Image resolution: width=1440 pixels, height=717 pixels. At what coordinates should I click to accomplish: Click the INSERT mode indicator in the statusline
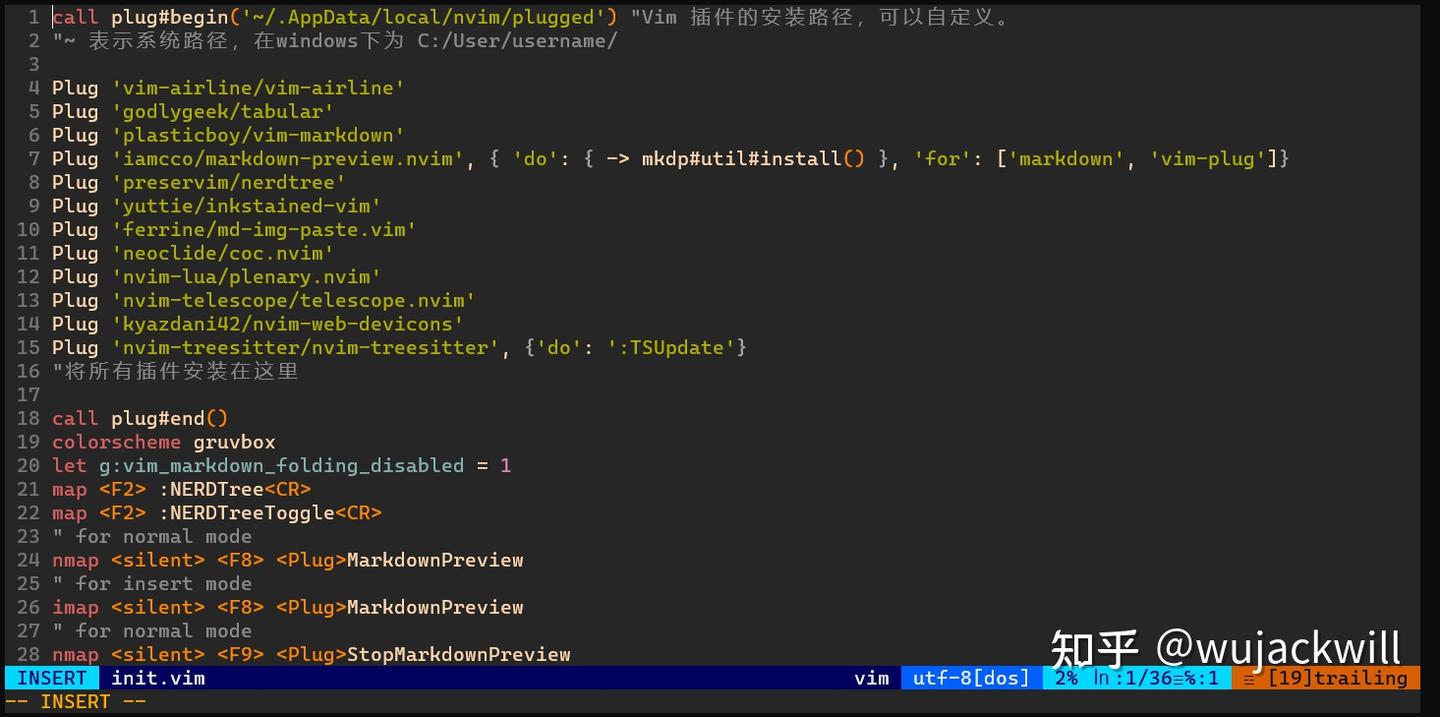pos(50,678)
